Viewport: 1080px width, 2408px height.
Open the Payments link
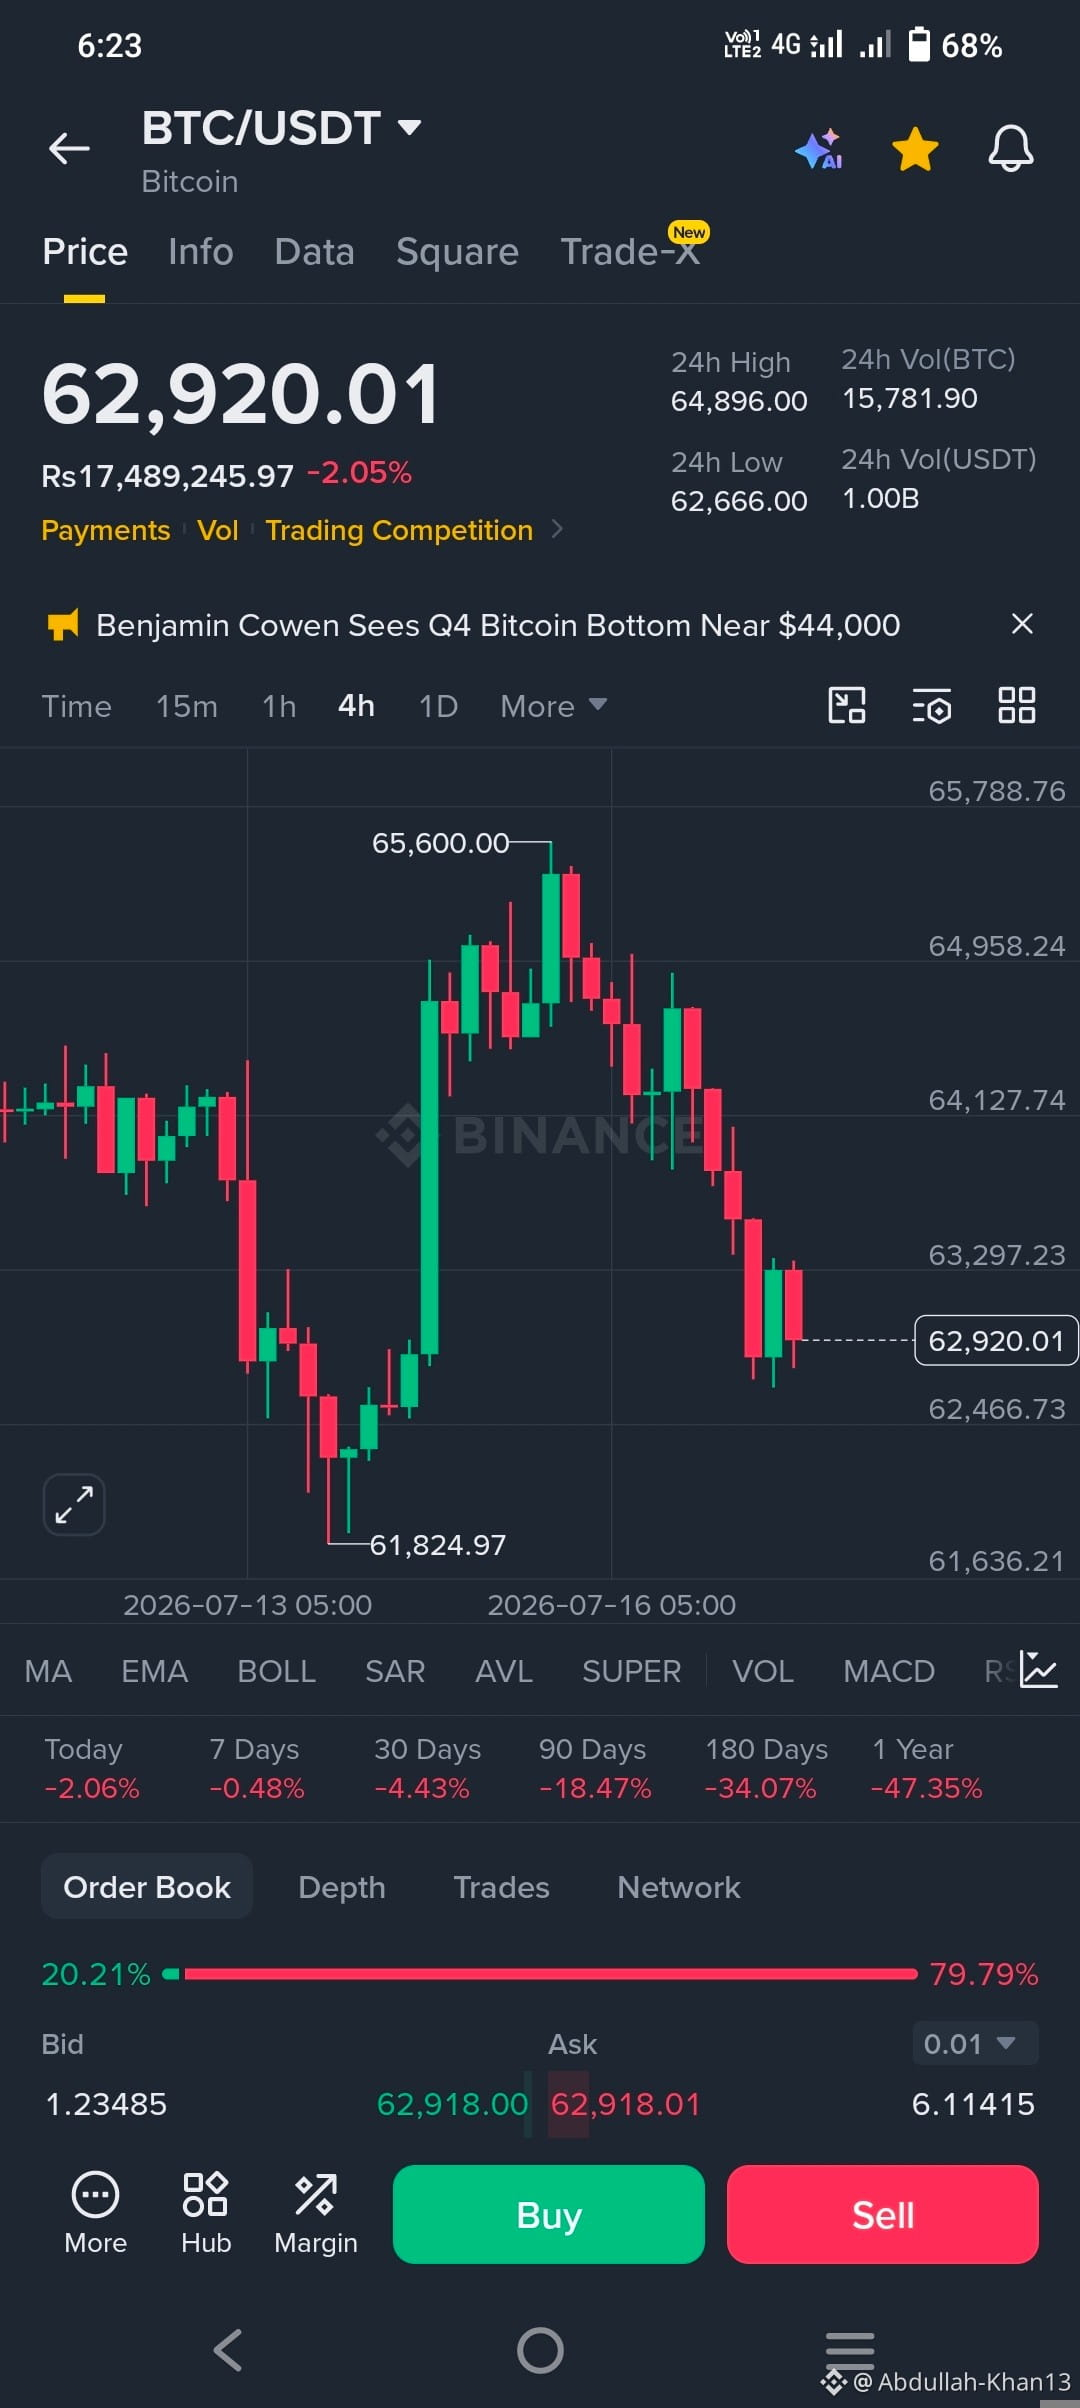pyautogui.click(x=106, y=530)
